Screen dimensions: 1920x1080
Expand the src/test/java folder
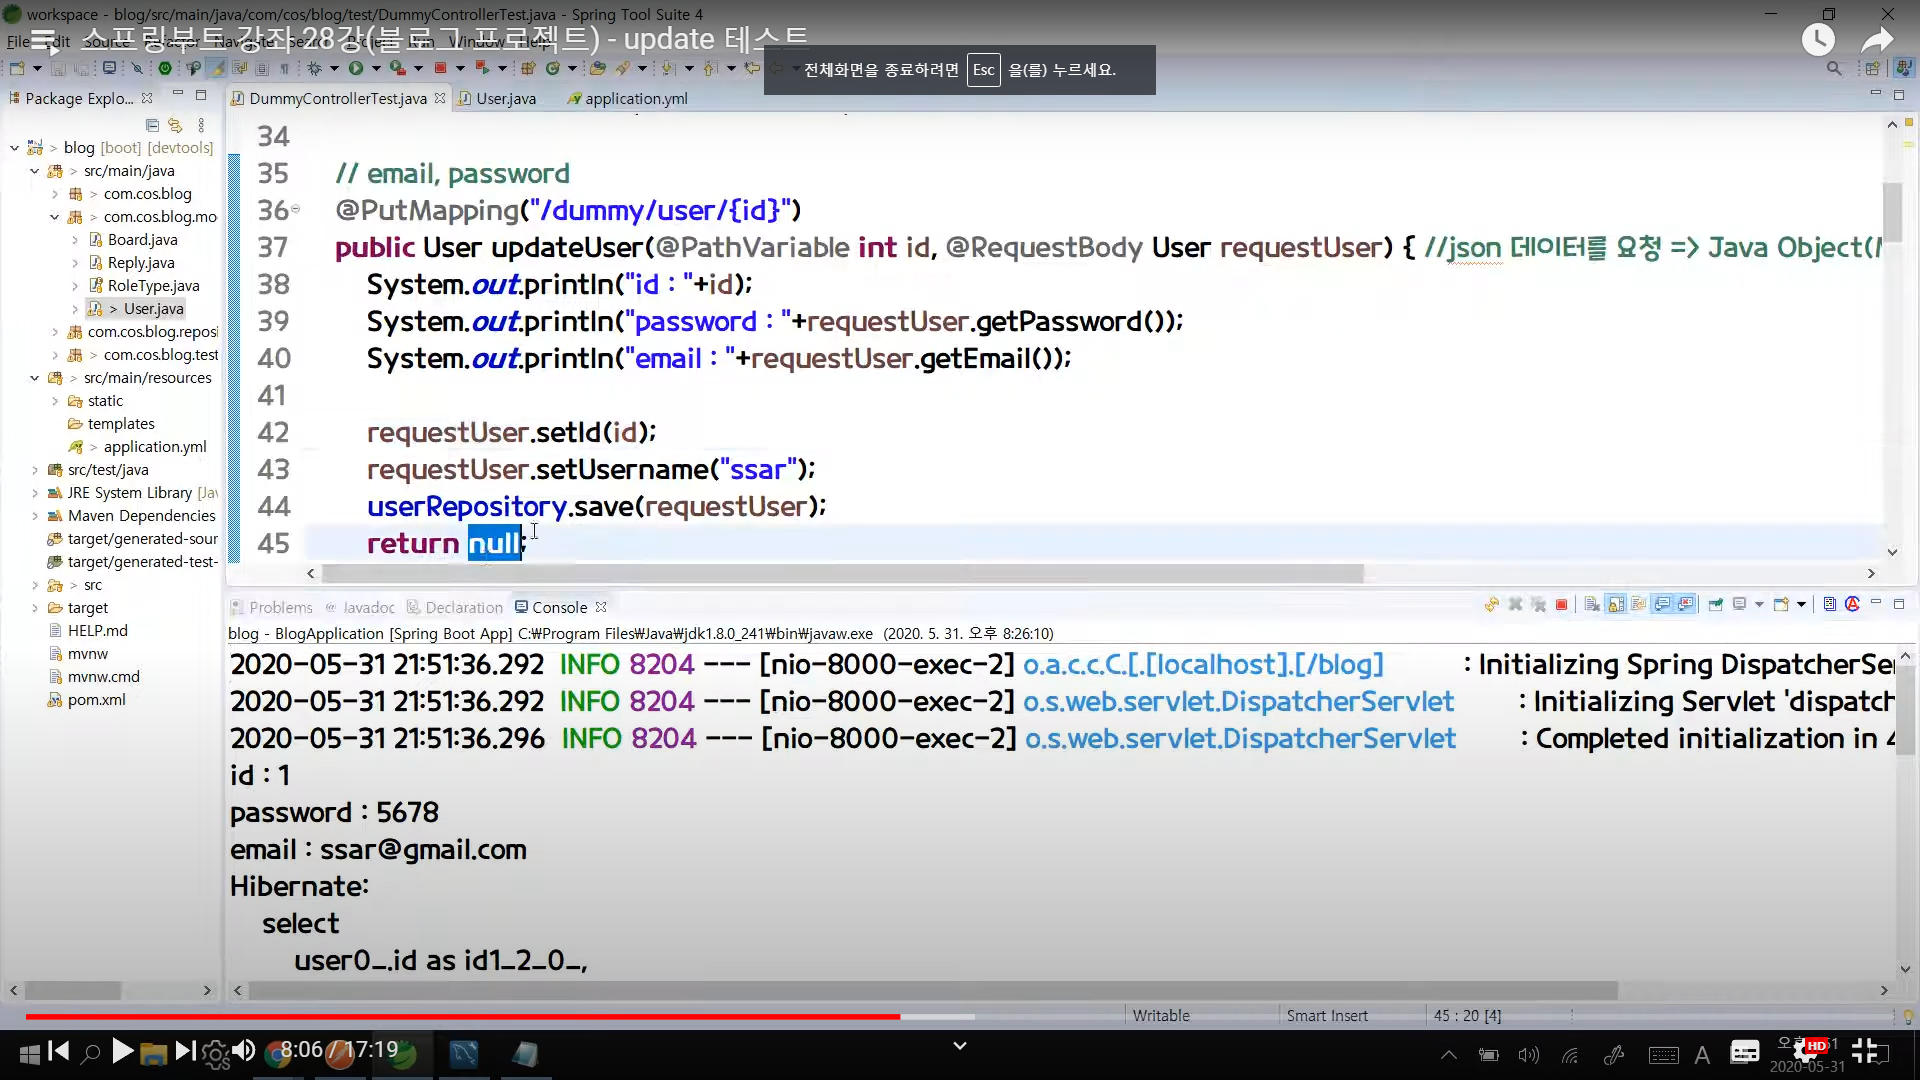pyautogui.click(x=34, y=470)
